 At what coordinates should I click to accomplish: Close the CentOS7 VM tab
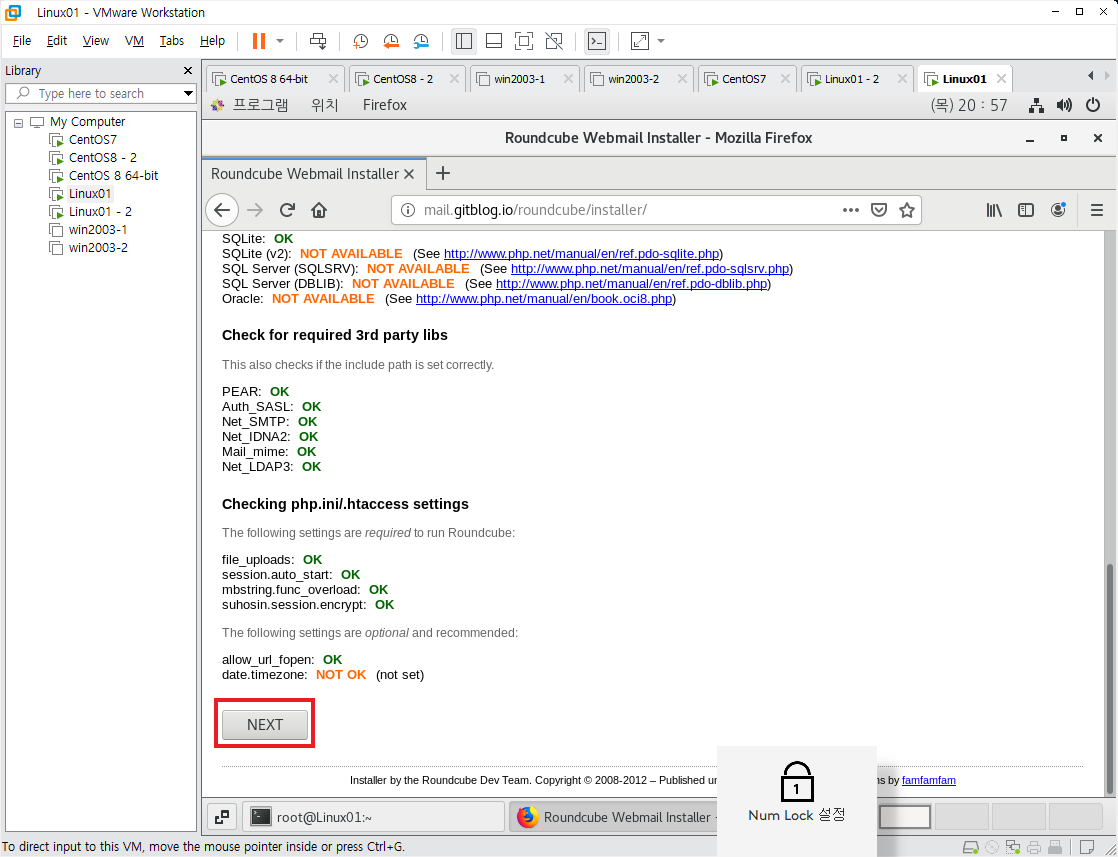[785, 79]
